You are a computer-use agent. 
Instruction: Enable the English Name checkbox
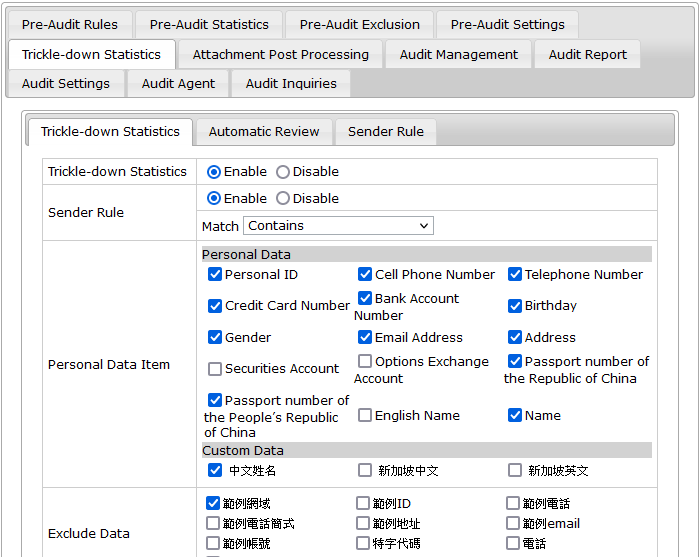[x=365, y=415]
